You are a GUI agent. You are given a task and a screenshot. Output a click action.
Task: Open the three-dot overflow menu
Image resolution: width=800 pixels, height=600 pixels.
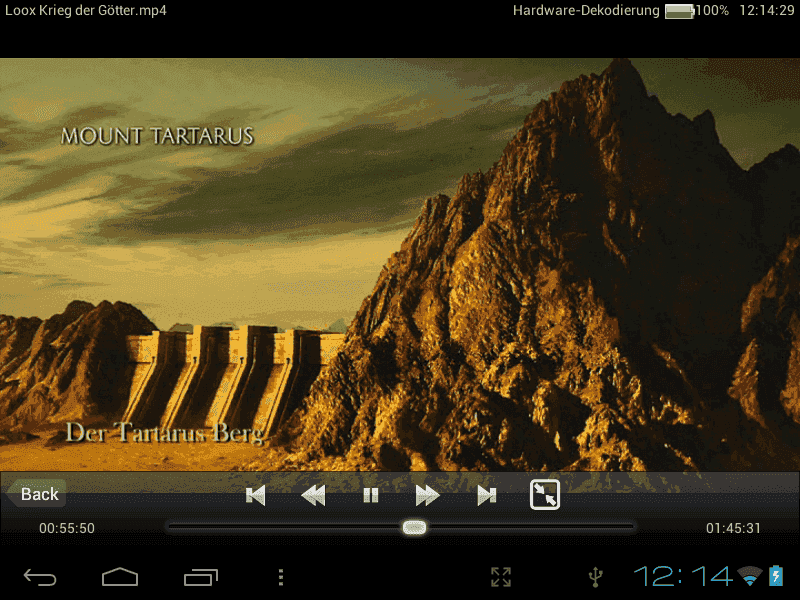click(281, 577)
